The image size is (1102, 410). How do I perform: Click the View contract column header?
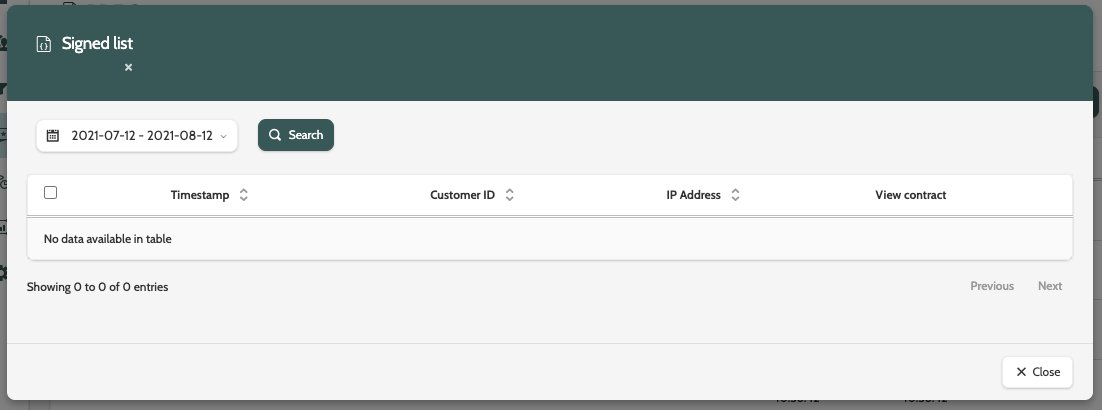click(911, 195)
